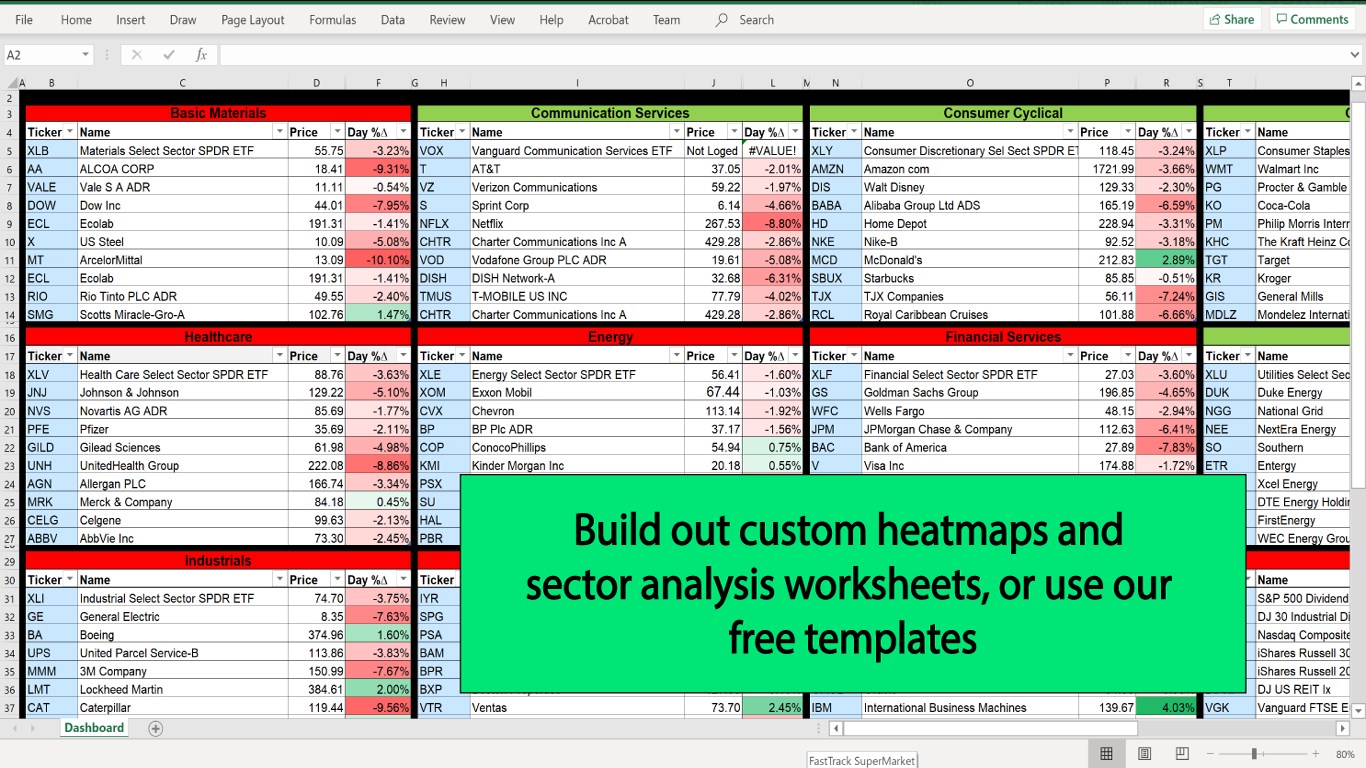
Task: Click the 80% zoom level
Action: [x=1345, y=754]
